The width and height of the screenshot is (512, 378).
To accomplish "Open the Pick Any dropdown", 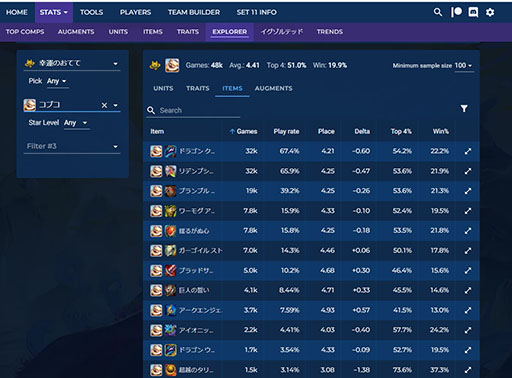I will (x=57, y=81).
